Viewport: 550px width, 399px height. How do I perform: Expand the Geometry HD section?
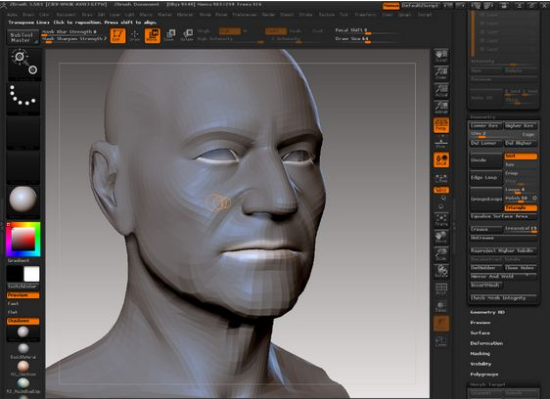(x=488, y=312)
